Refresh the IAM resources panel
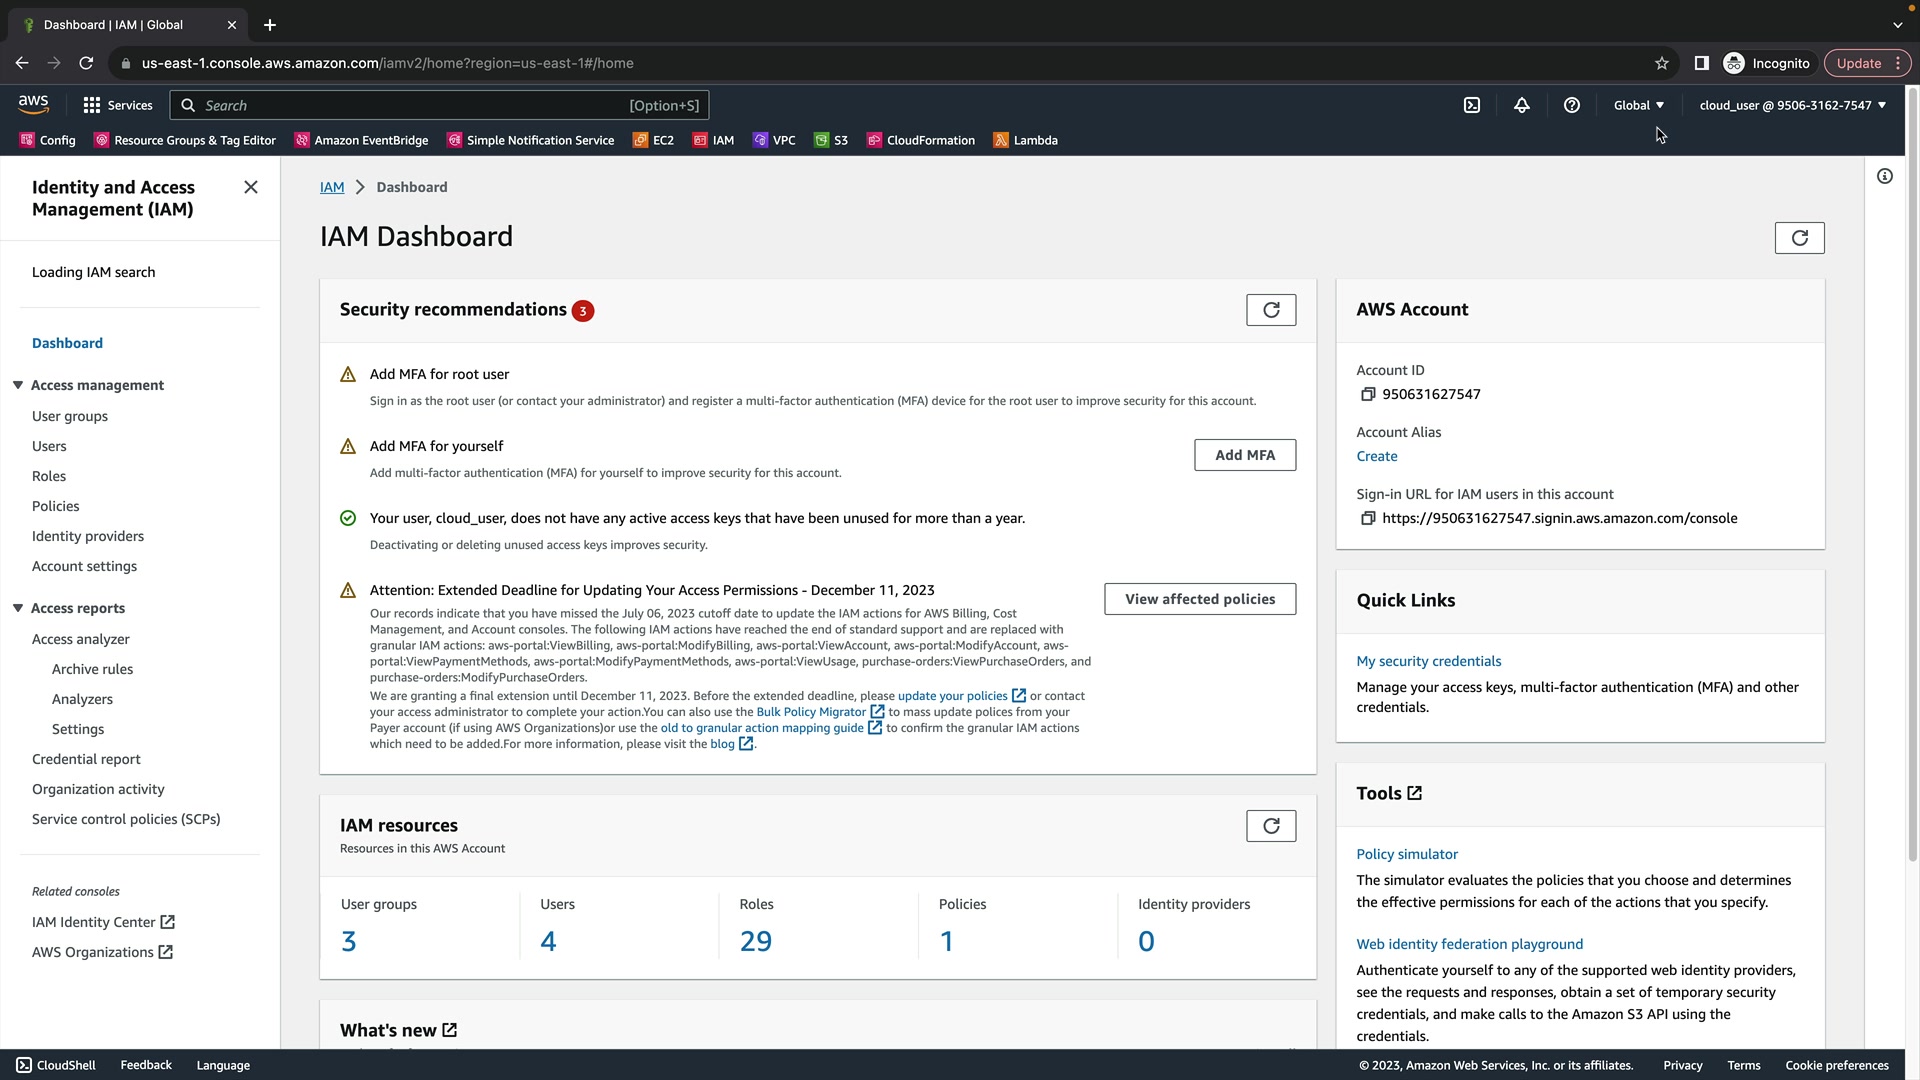 pyautogui.click(x=1271, y=826)
